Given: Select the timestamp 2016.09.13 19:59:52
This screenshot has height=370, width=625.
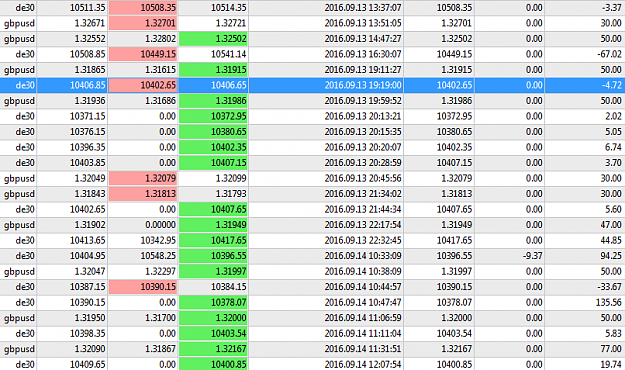Looking at the screenshot, I should point(363,100).
